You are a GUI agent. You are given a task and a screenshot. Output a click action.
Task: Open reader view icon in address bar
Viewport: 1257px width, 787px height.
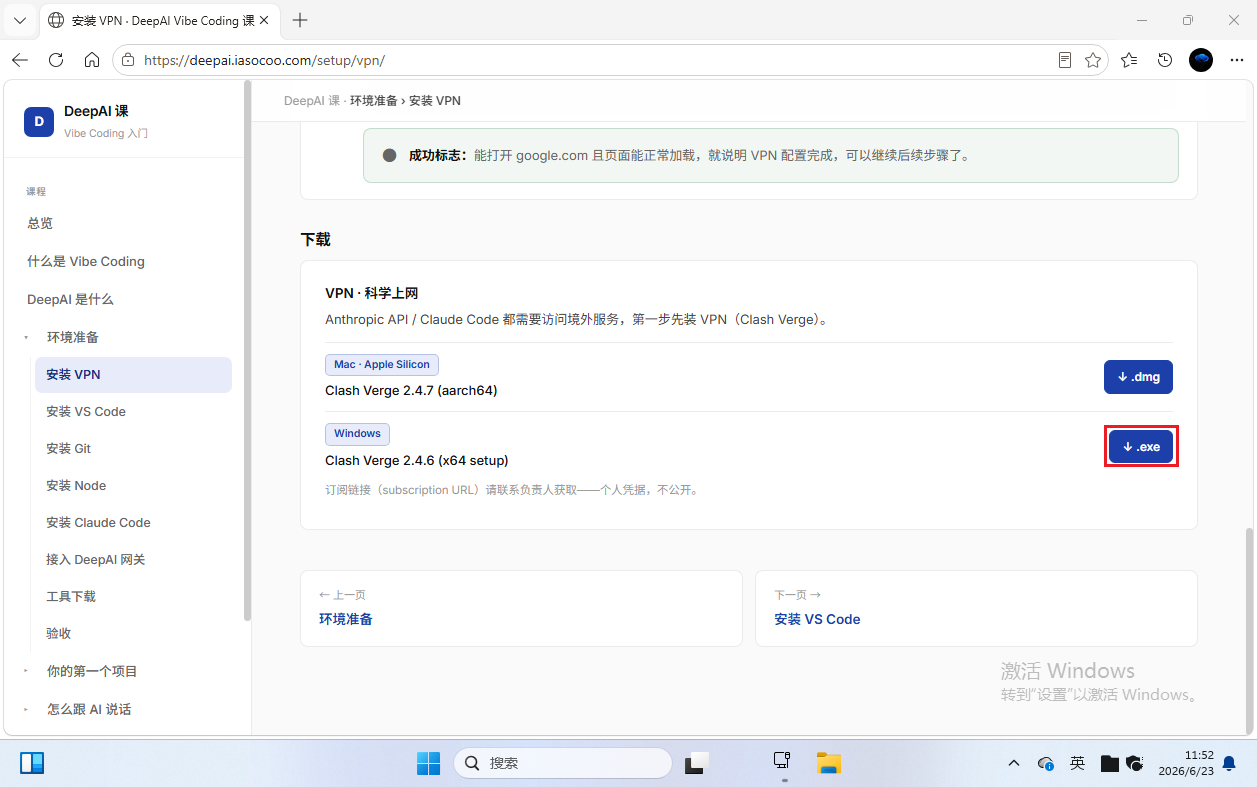[x=1065, y=60]
